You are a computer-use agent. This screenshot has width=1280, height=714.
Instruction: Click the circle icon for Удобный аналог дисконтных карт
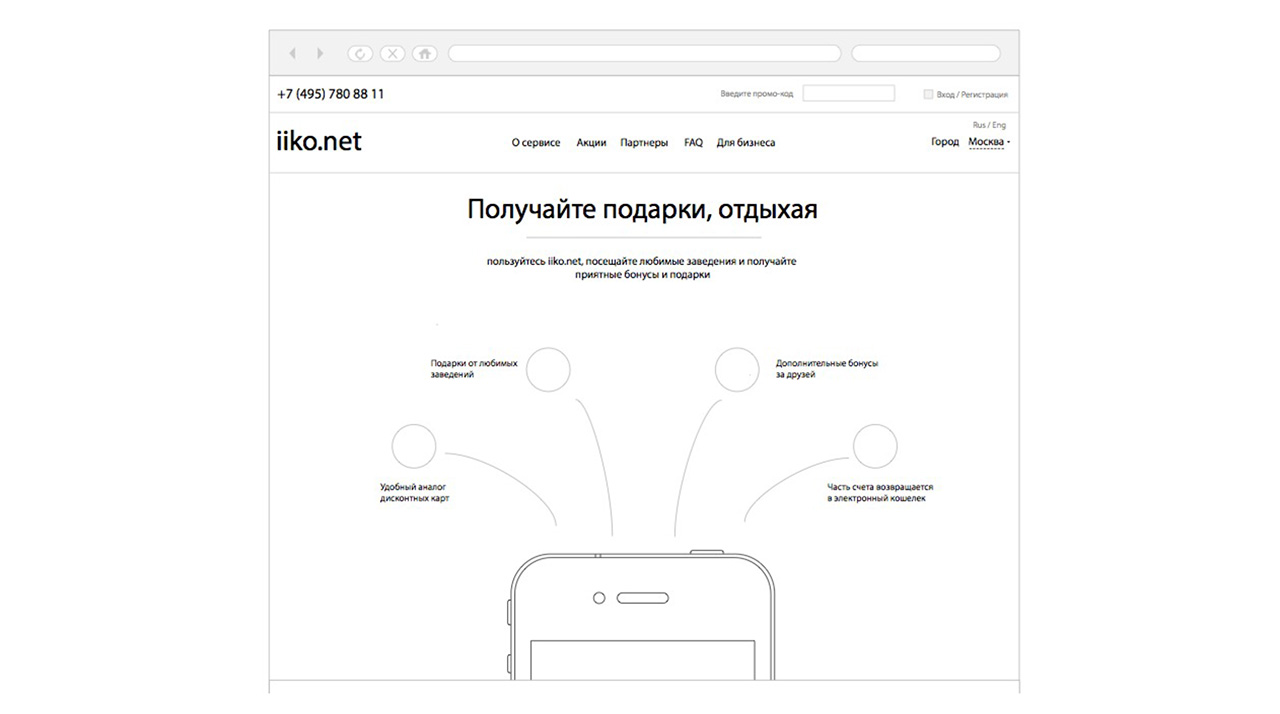[x=414, y=446]
